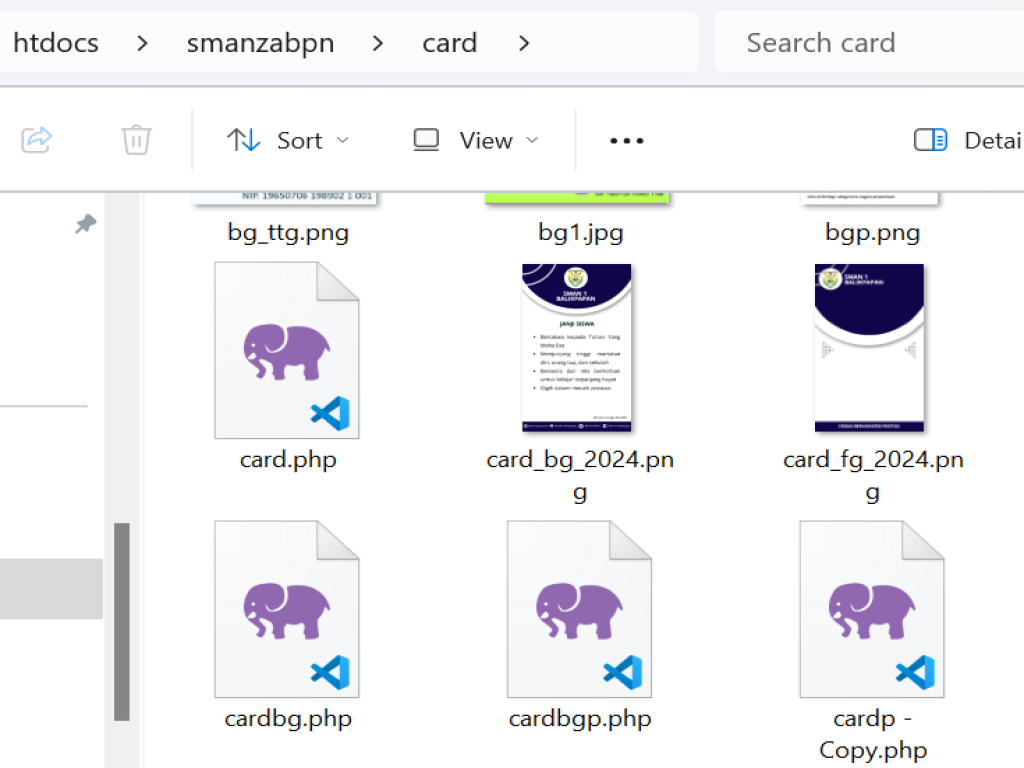Screen dimensions: 1024x768
Task: Select the cardp - Copy.php file icon
Action: click(x=871, y=609)
